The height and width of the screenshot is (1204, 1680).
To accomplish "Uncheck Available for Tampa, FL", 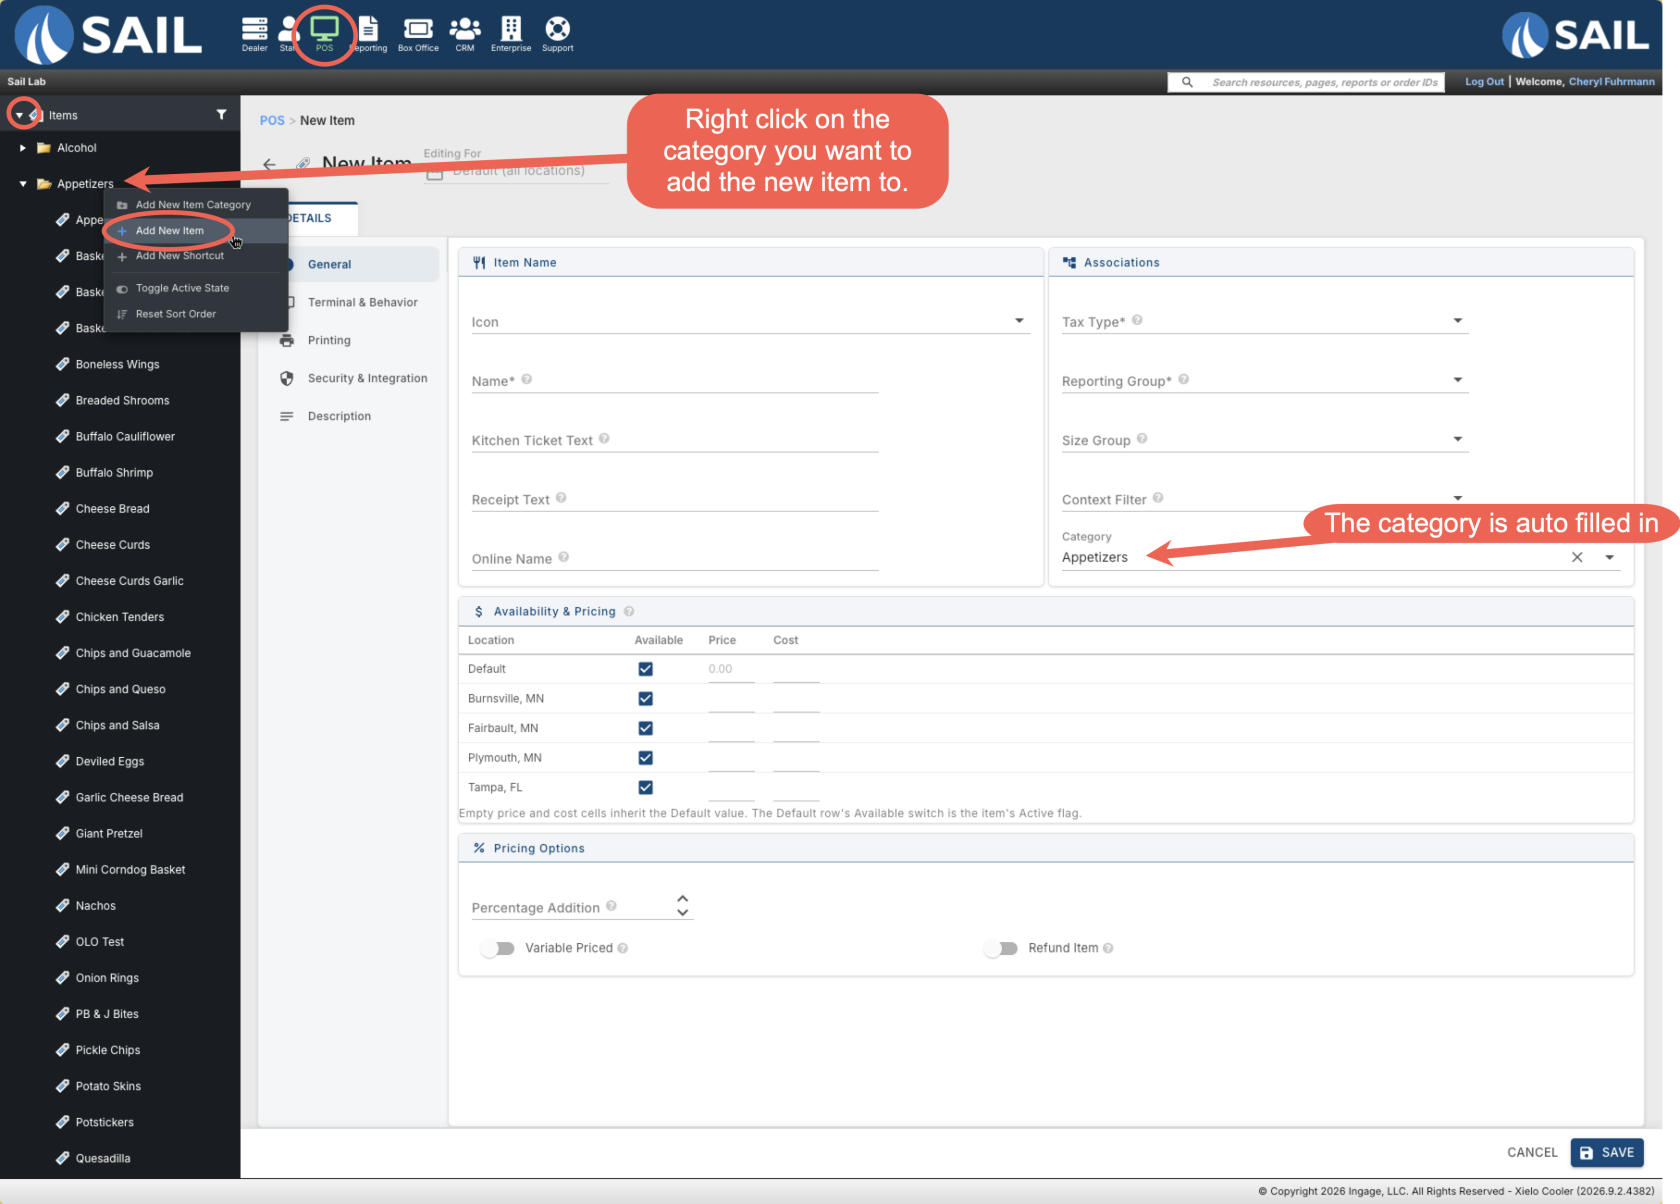I will pos(645,788).
